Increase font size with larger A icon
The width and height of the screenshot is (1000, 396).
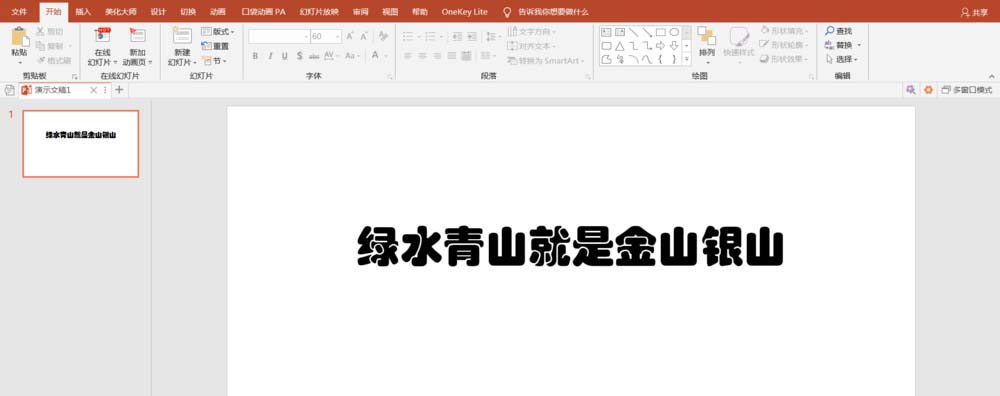(x=350, y=36)
